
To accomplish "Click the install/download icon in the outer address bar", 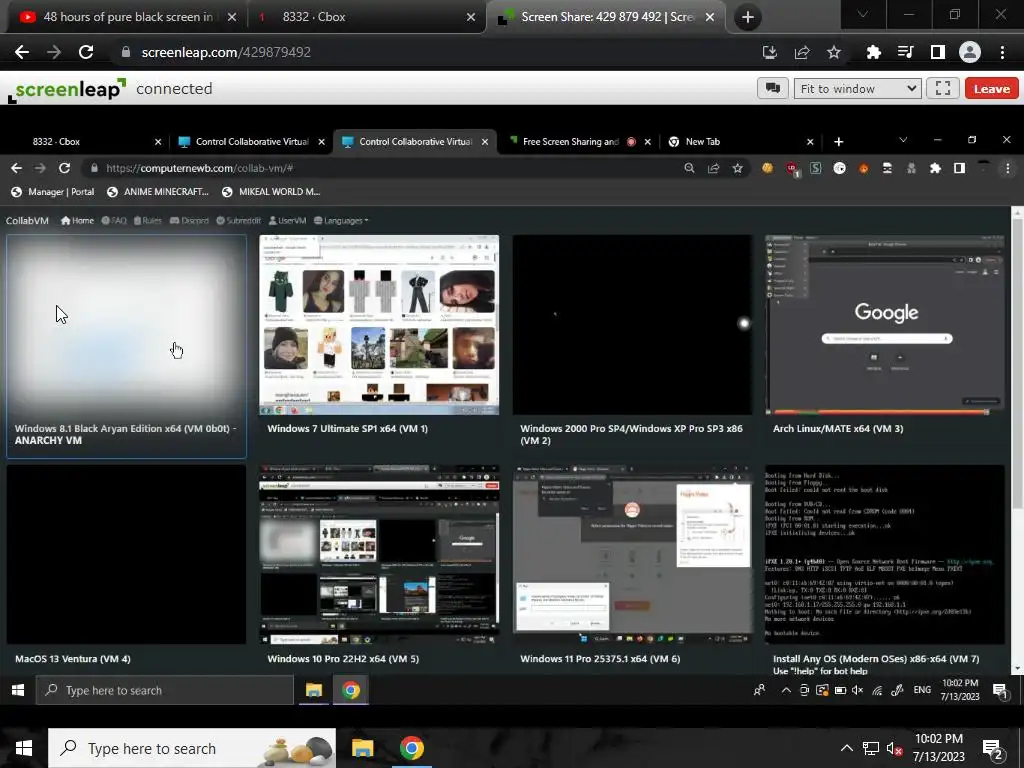I will coord(770,52).
